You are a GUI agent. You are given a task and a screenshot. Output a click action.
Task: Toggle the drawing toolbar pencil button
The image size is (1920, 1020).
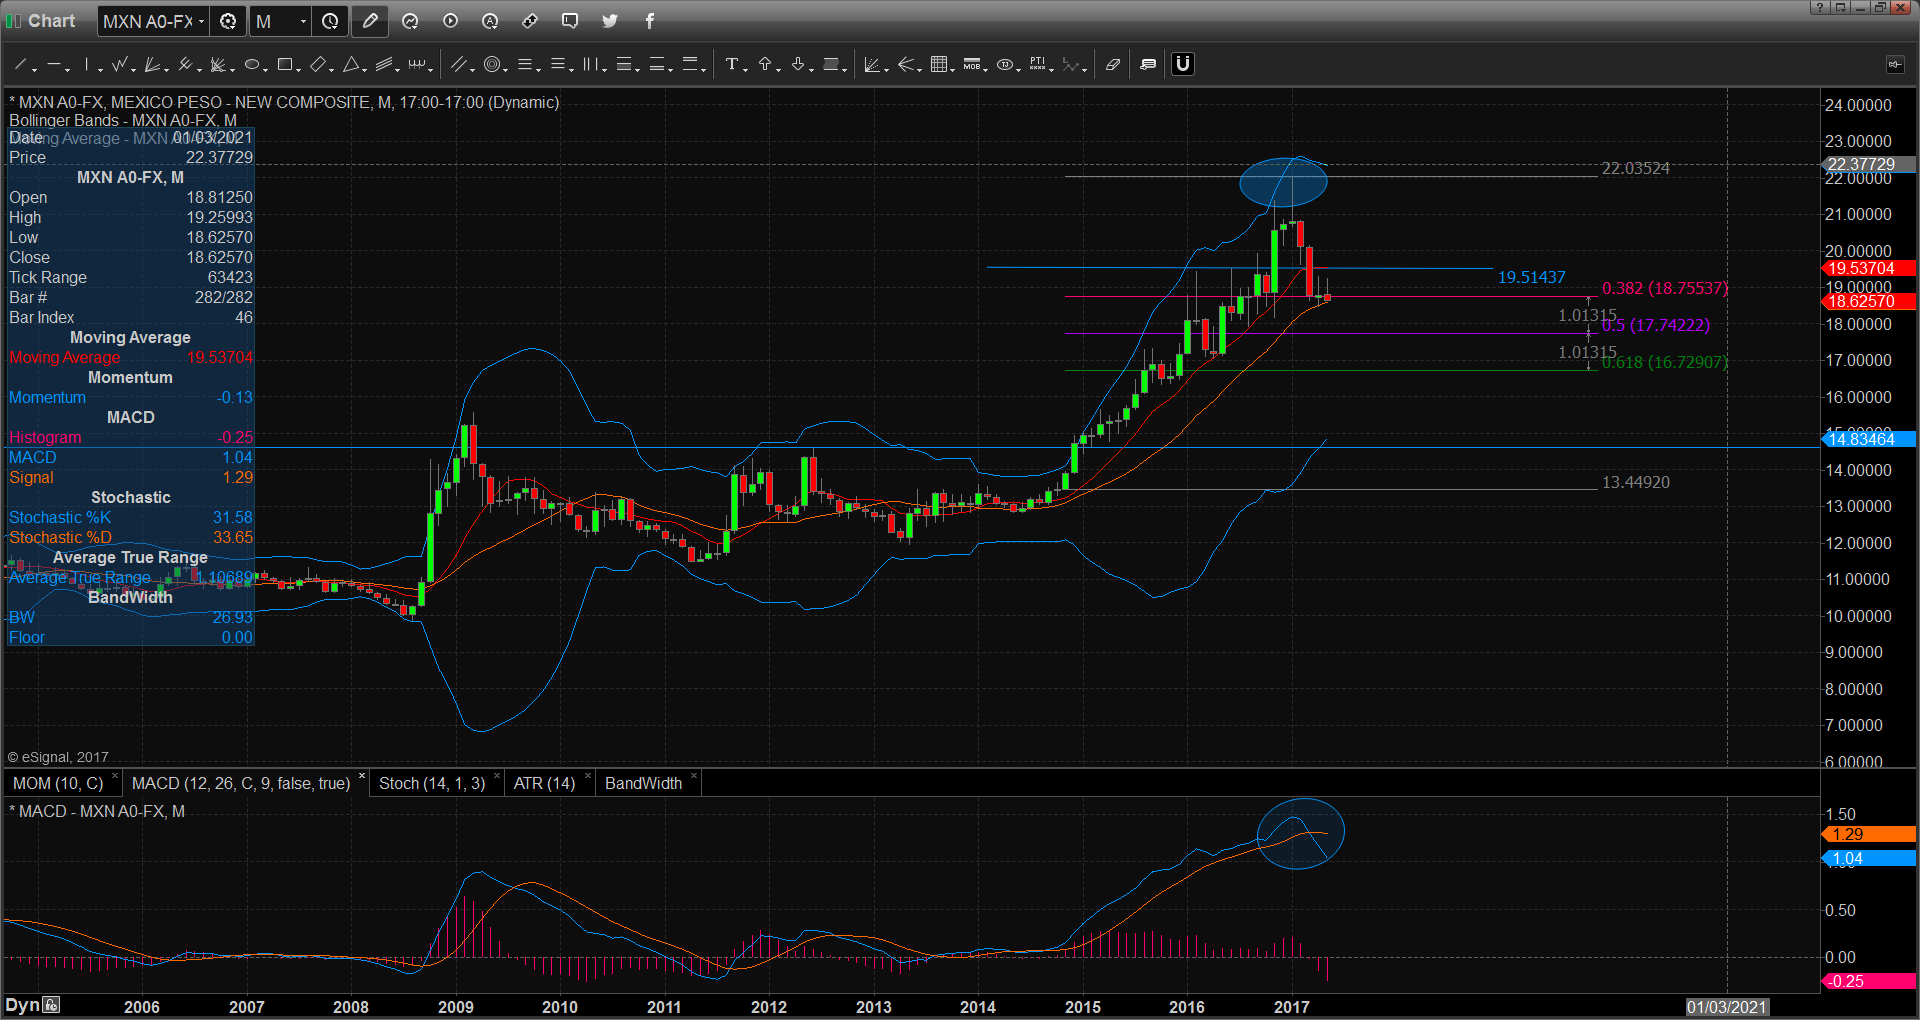click(370, 21)
